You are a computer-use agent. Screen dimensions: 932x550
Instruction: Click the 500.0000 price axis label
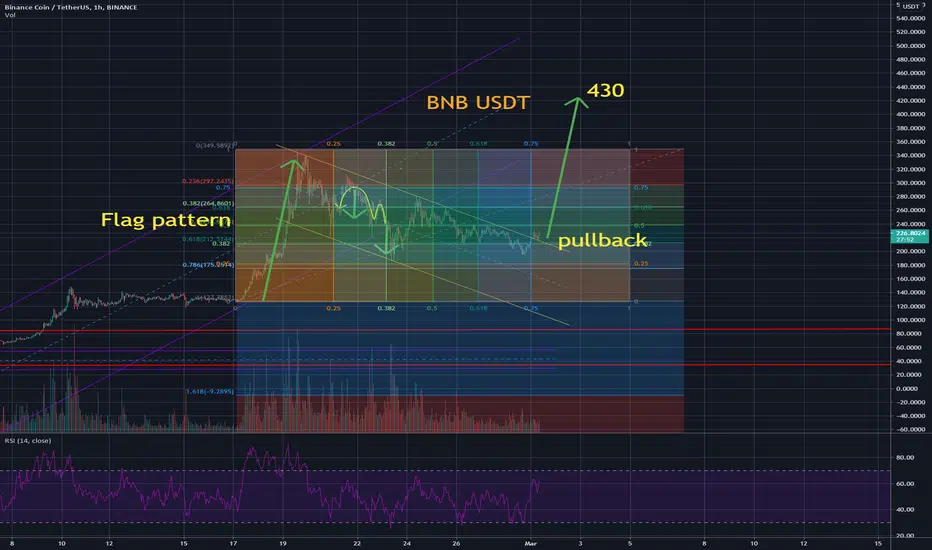pyautogui.click(x=910, y=46)
